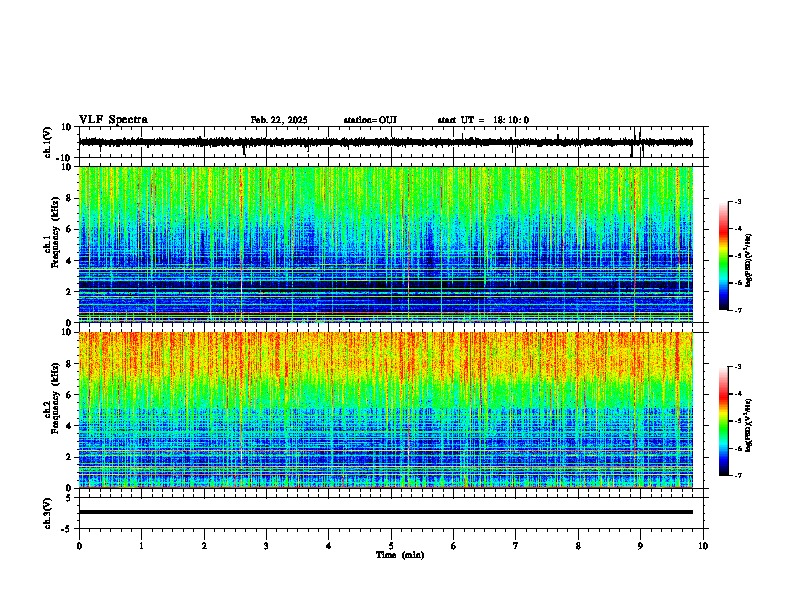Click the ch.2 spectrogram "6" kHz tick label
The width and height of the screenshot is (792, 612).
tap(69, 395)
